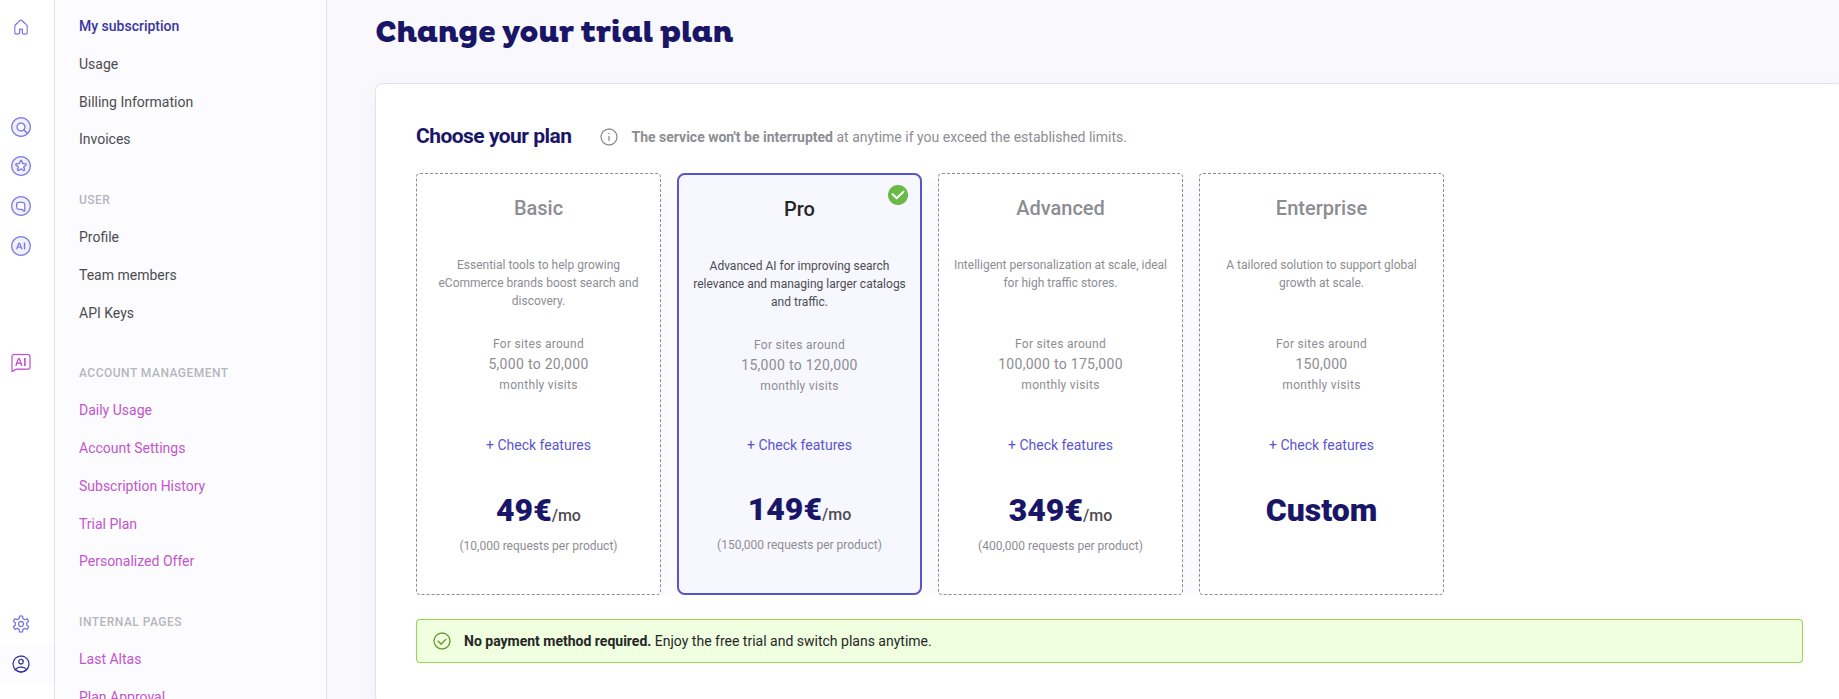Open the settings gear icon
The image size is (1839, 699).
[21, 624]
